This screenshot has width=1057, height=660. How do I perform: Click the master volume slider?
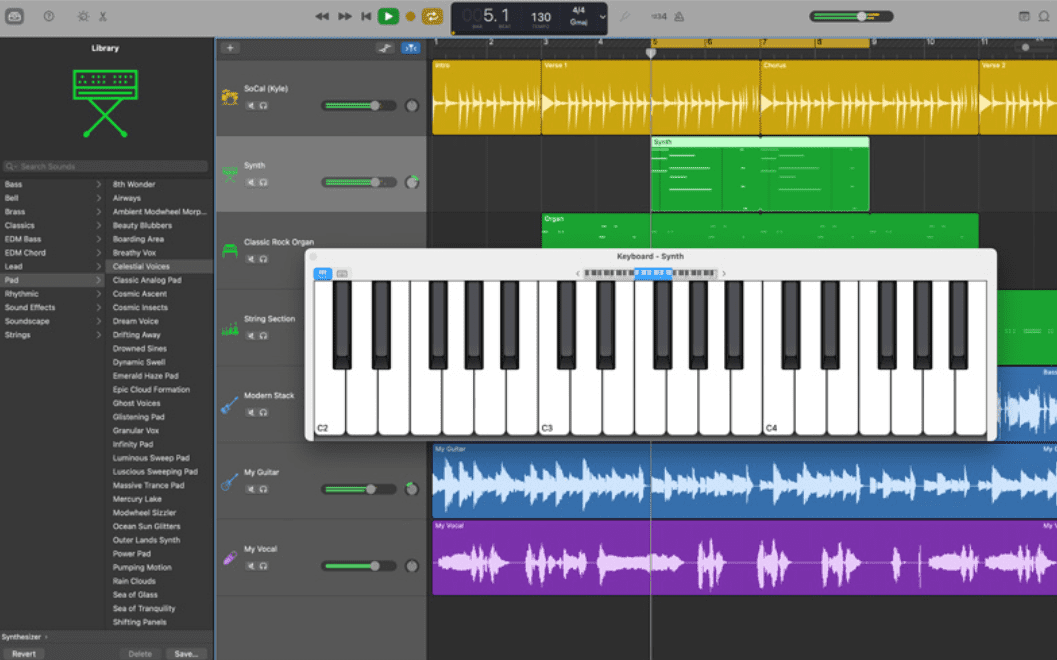point(860,17)
